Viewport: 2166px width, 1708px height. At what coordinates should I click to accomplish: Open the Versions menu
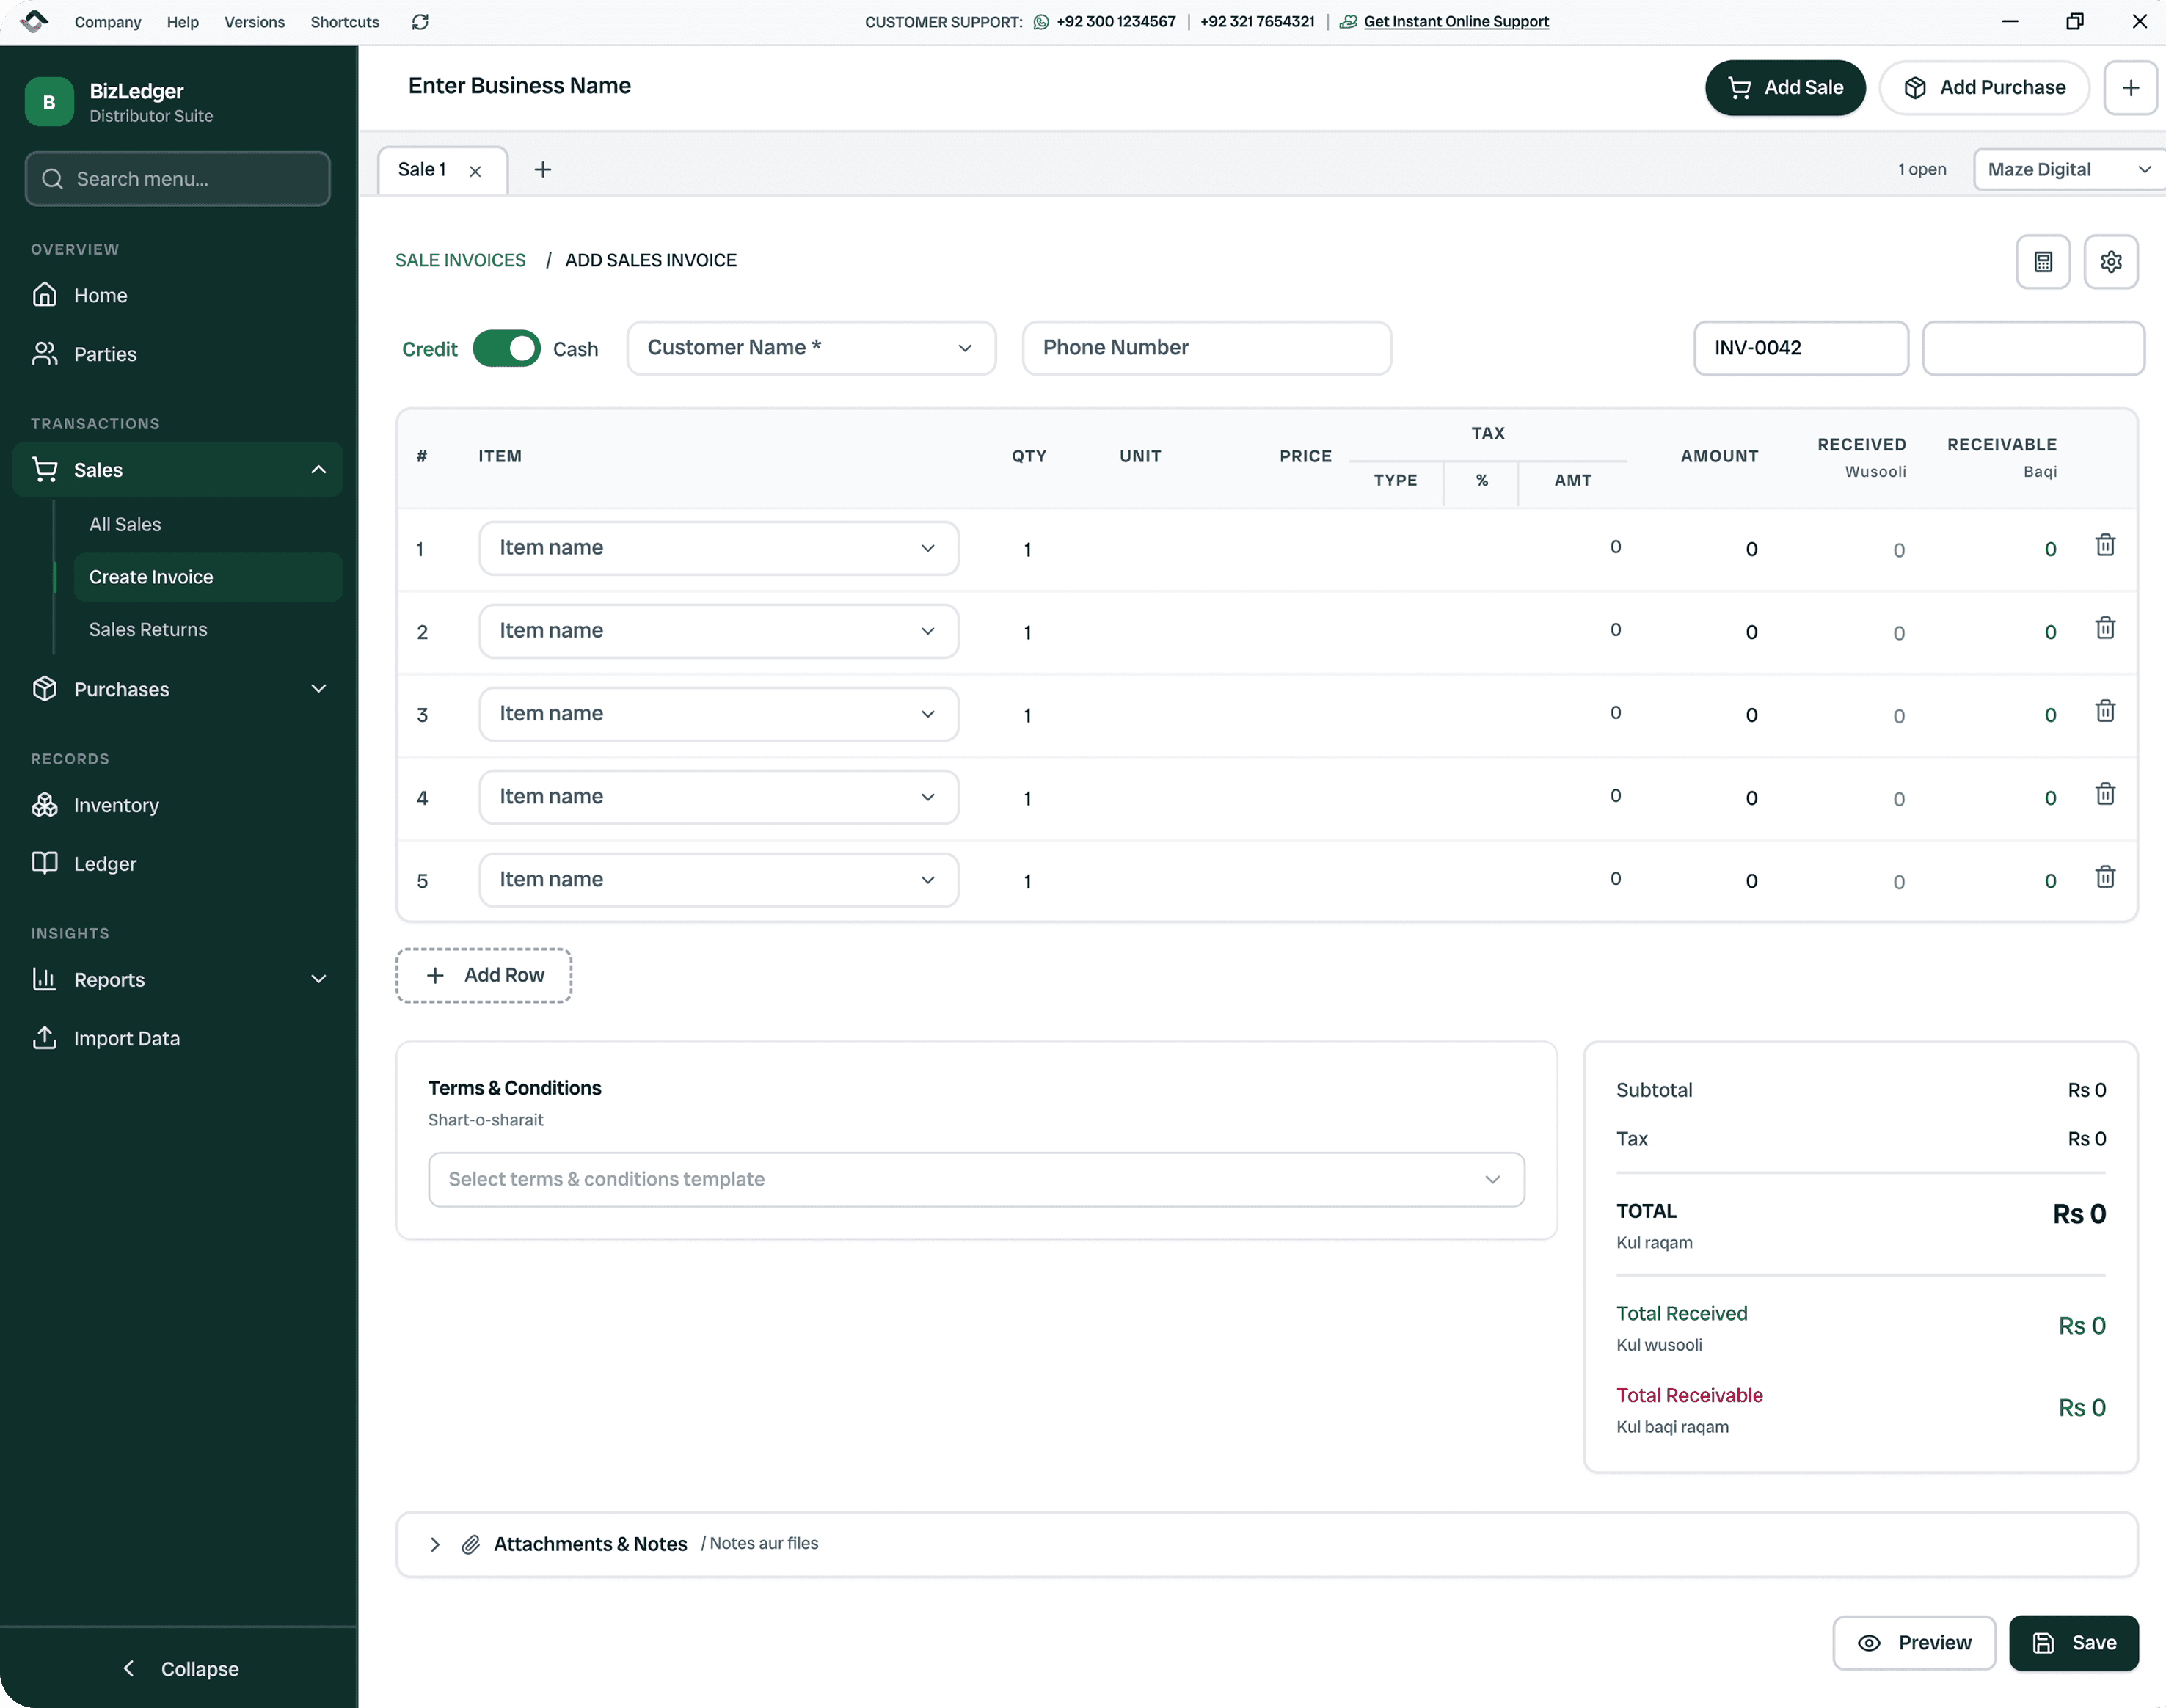254,22
